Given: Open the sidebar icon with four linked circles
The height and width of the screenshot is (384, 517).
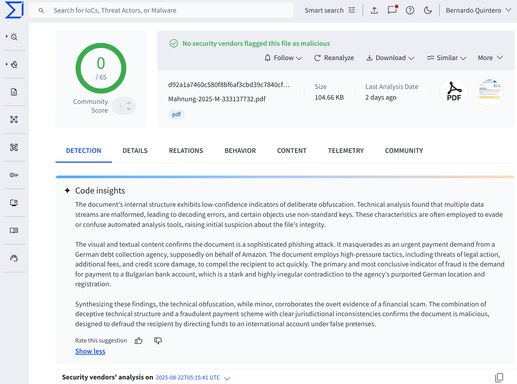Looking at the screenshot, I should (x=14, y=147).
